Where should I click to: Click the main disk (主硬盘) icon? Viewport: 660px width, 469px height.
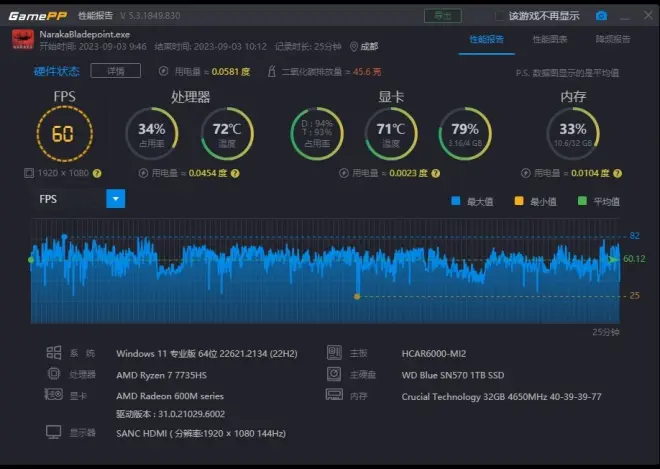(334, 374)
